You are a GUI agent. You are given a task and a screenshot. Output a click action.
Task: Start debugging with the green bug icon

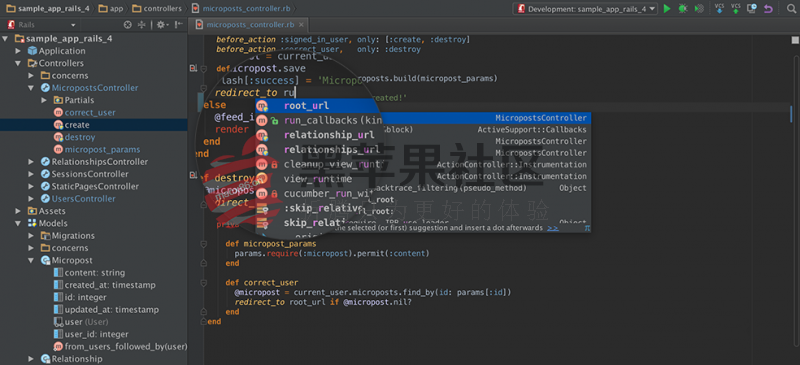683,9
